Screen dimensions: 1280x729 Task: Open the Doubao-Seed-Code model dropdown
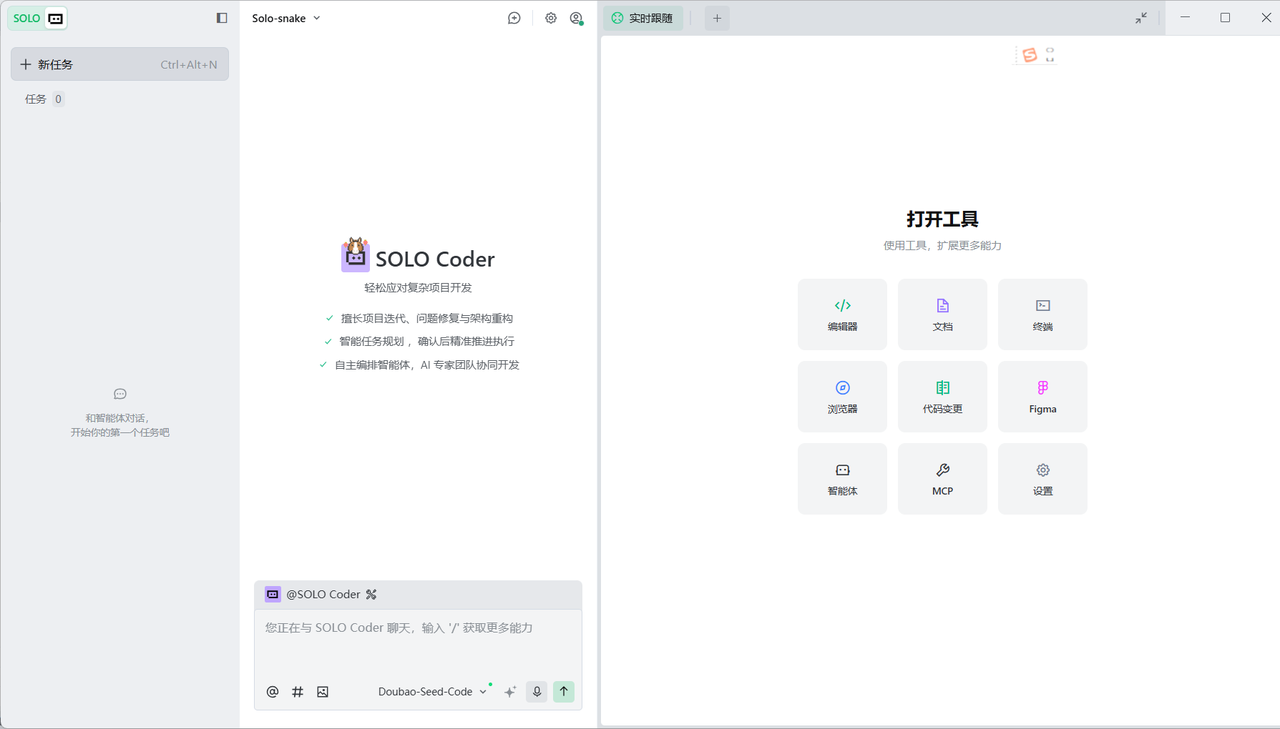[432, 691]
